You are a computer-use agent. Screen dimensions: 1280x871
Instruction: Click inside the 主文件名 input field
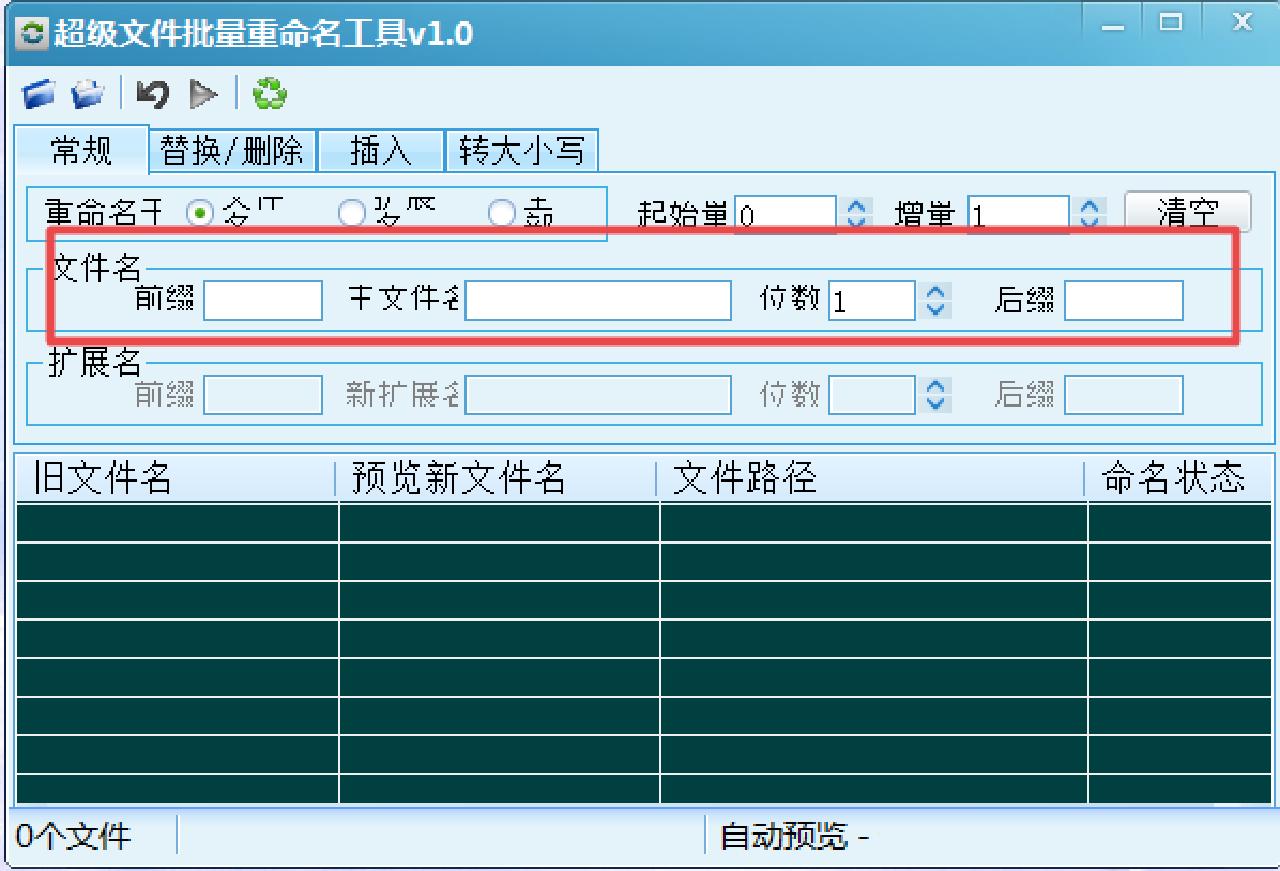pyautogui.click(x=600, y=300)
